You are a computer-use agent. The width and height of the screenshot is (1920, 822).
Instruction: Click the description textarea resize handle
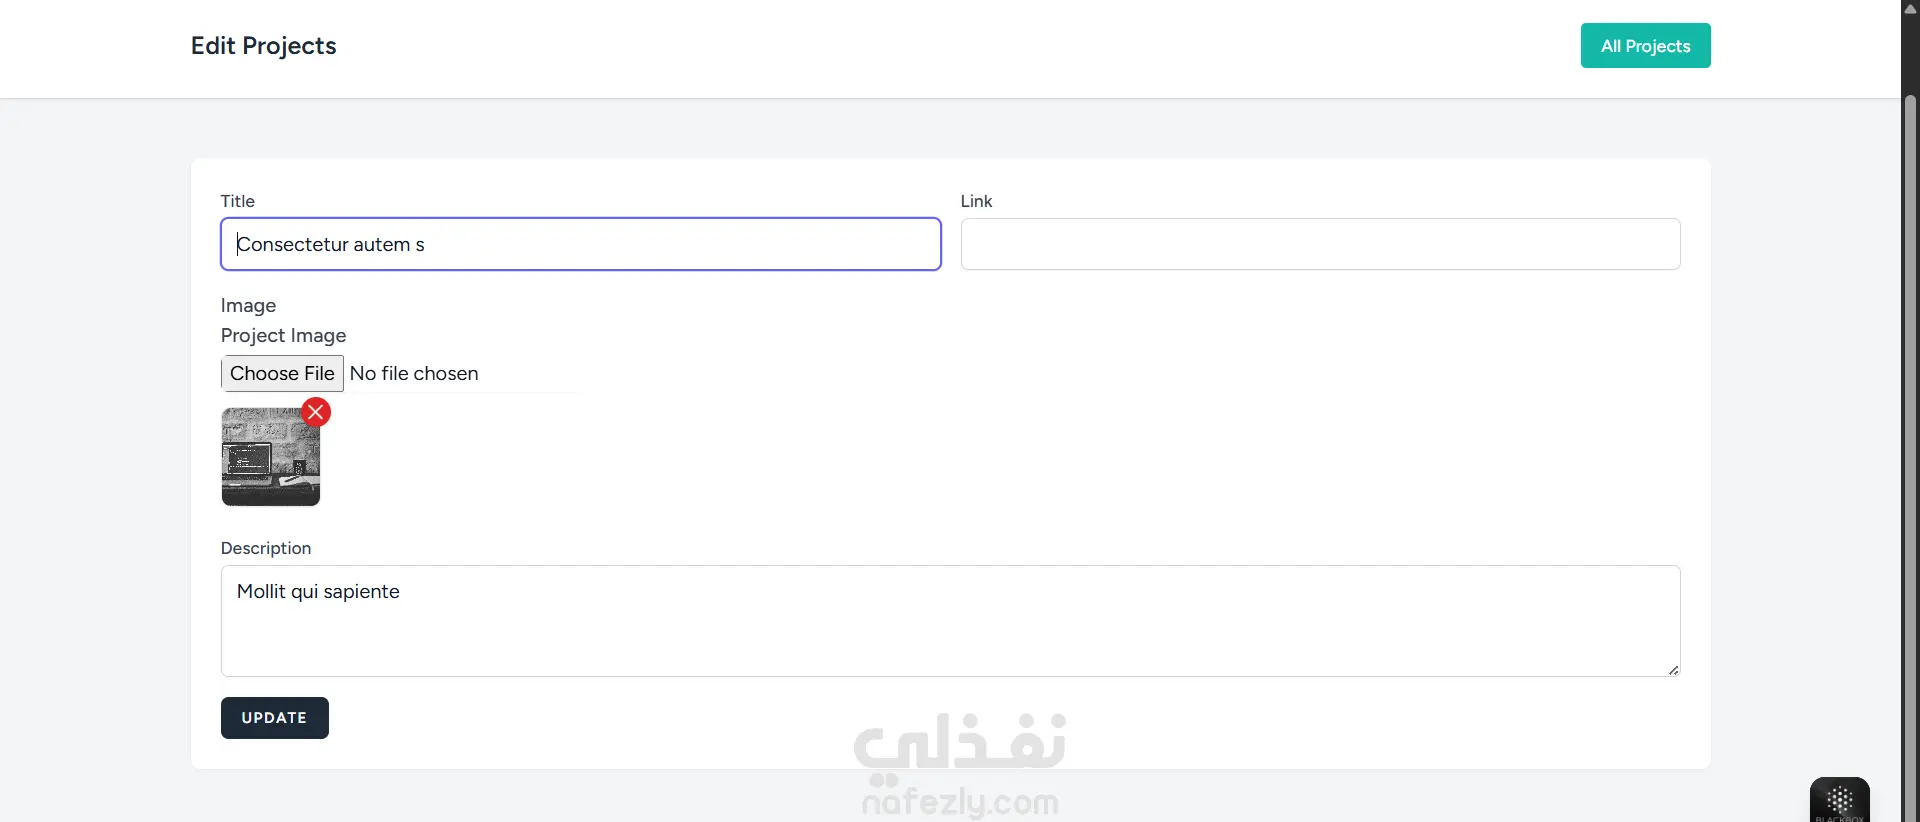tap(1673, 670)
